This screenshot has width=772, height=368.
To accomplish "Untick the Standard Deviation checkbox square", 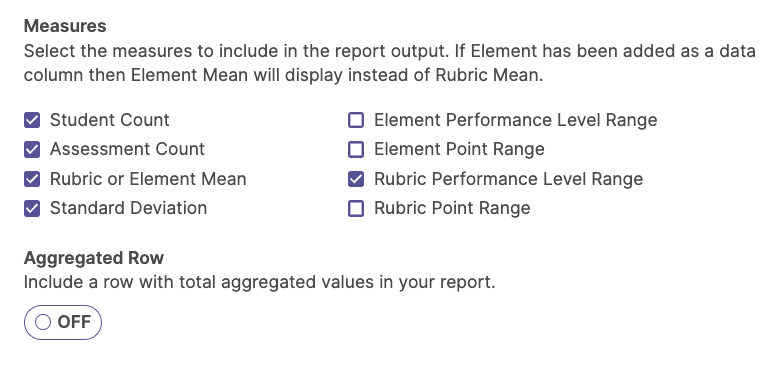I will (x=32, y=208).
